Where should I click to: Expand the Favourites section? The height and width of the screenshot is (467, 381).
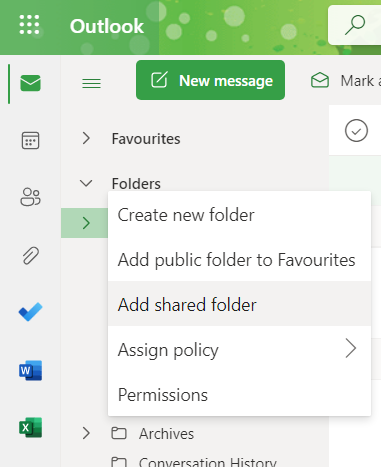86,138
